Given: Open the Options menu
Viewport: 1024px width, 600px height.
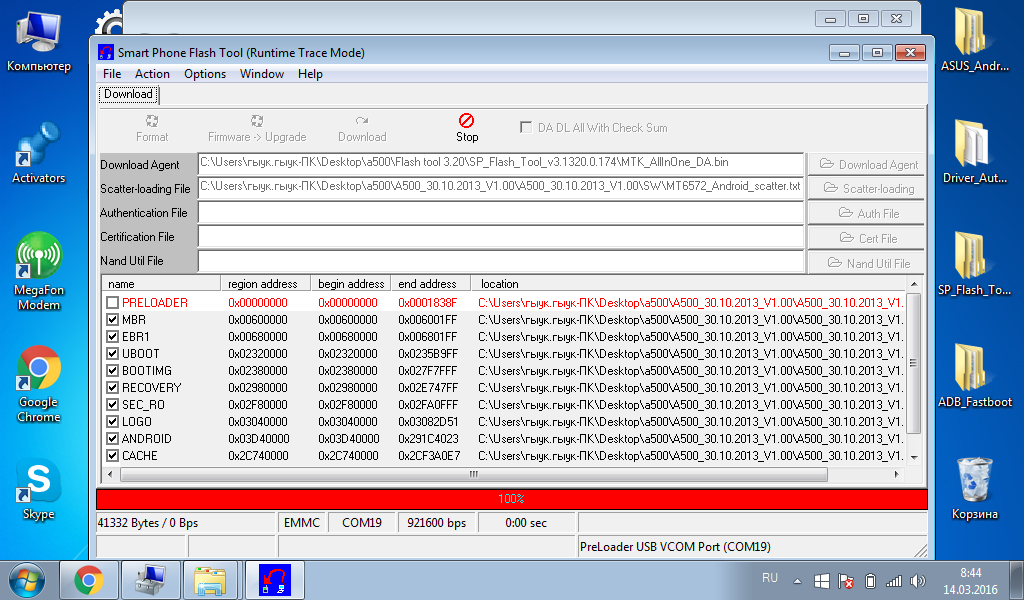Looking at the screenshot, I should pyautogui.click(x=205, y=74).
